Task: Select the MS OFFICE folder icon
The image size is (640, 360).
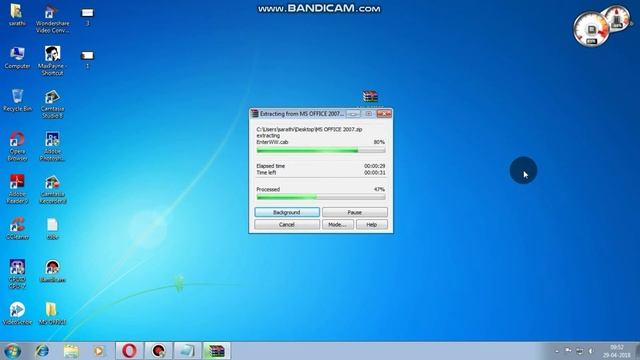Action: point(52,313)
